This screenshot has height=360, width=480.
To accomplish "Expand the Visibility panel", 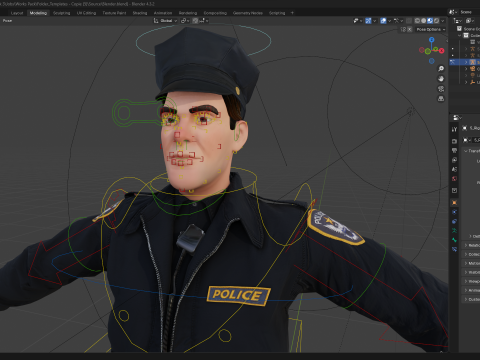I will click(x=471, y=272).
